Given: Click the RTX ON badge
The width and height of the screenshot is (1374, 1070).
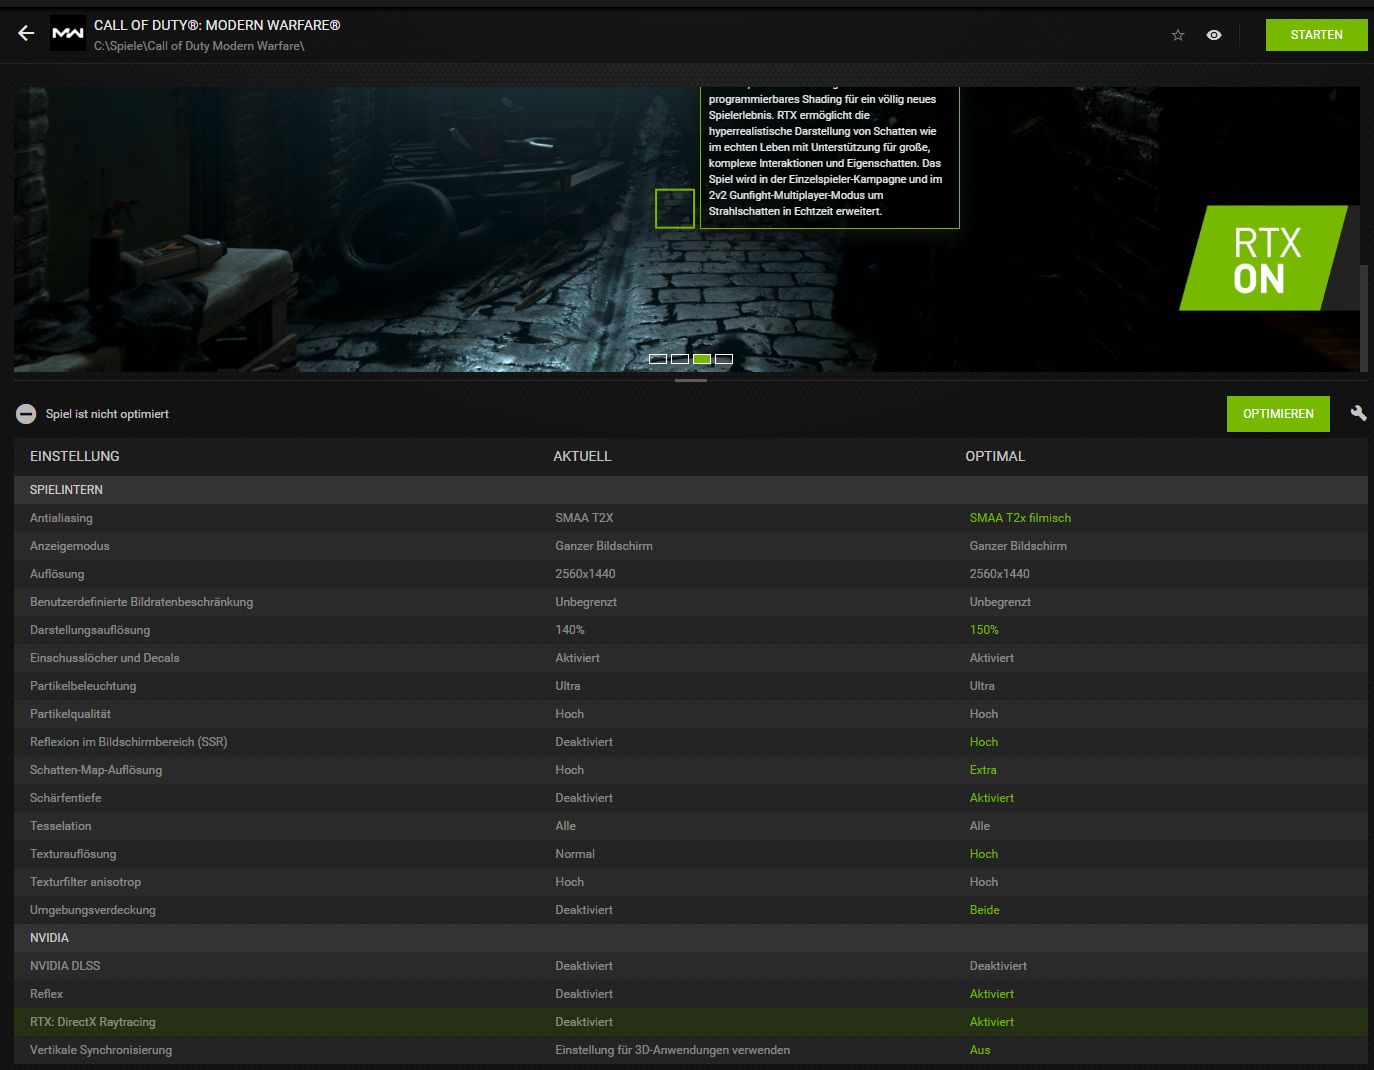Looking at the screenshot, I should point(1264,258).
